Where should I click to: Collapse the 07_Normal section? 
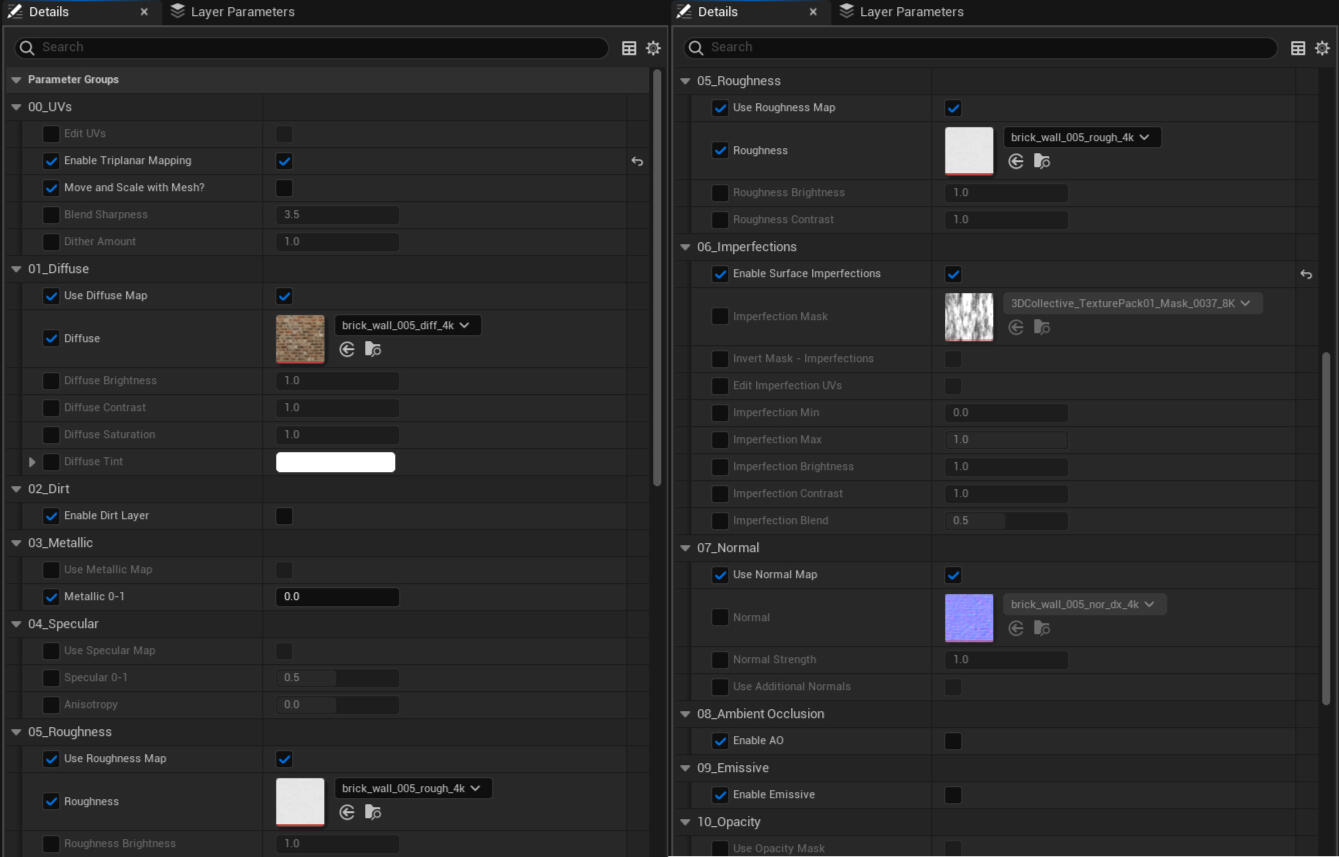click(684, 547)
